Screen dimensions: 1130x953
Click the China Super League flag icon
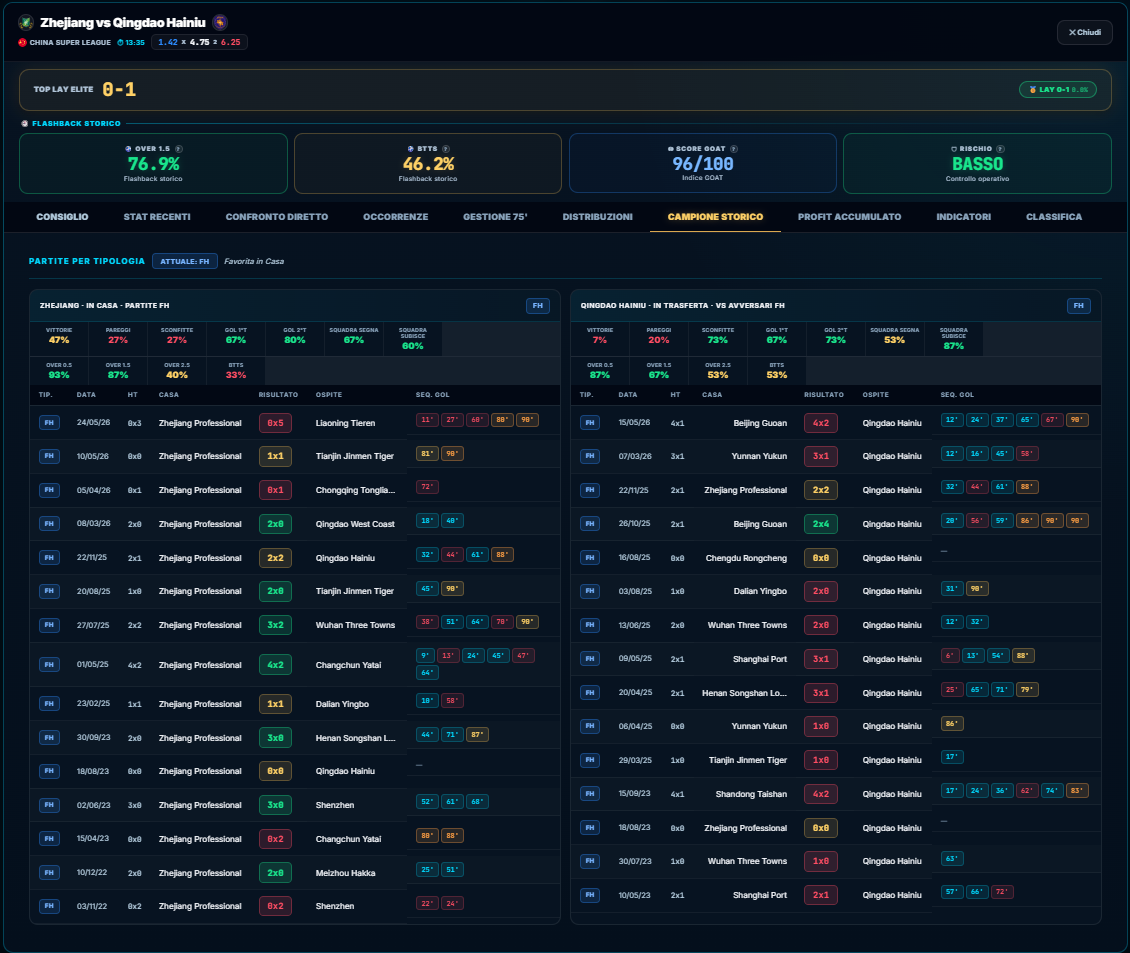click(22, 43)
